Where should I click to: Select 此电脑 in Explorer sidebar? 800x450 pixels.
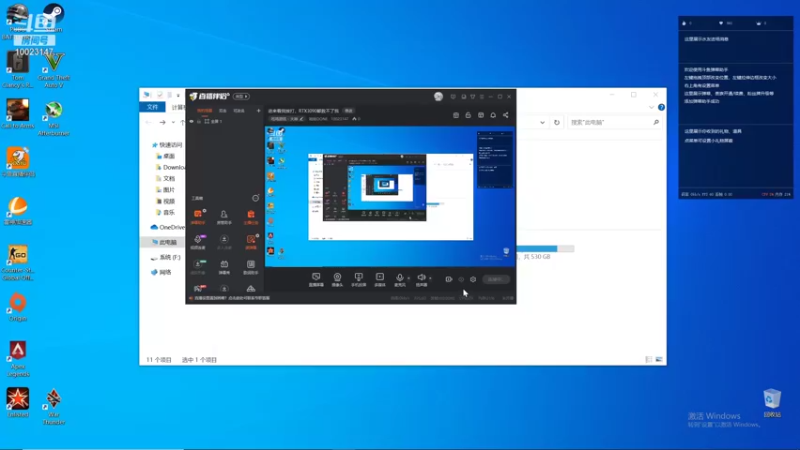click(x=164, y=242)
